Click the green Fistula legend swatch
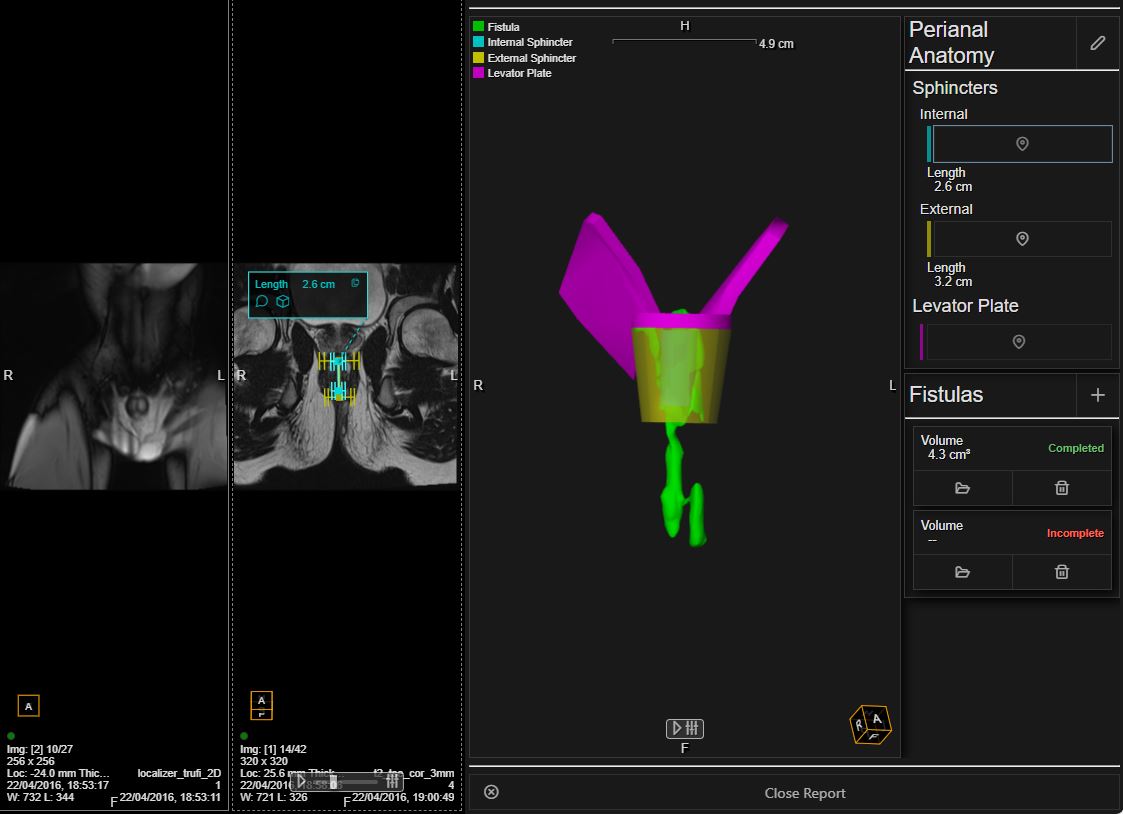This screenshot has height=814, width=1123. 479,27
